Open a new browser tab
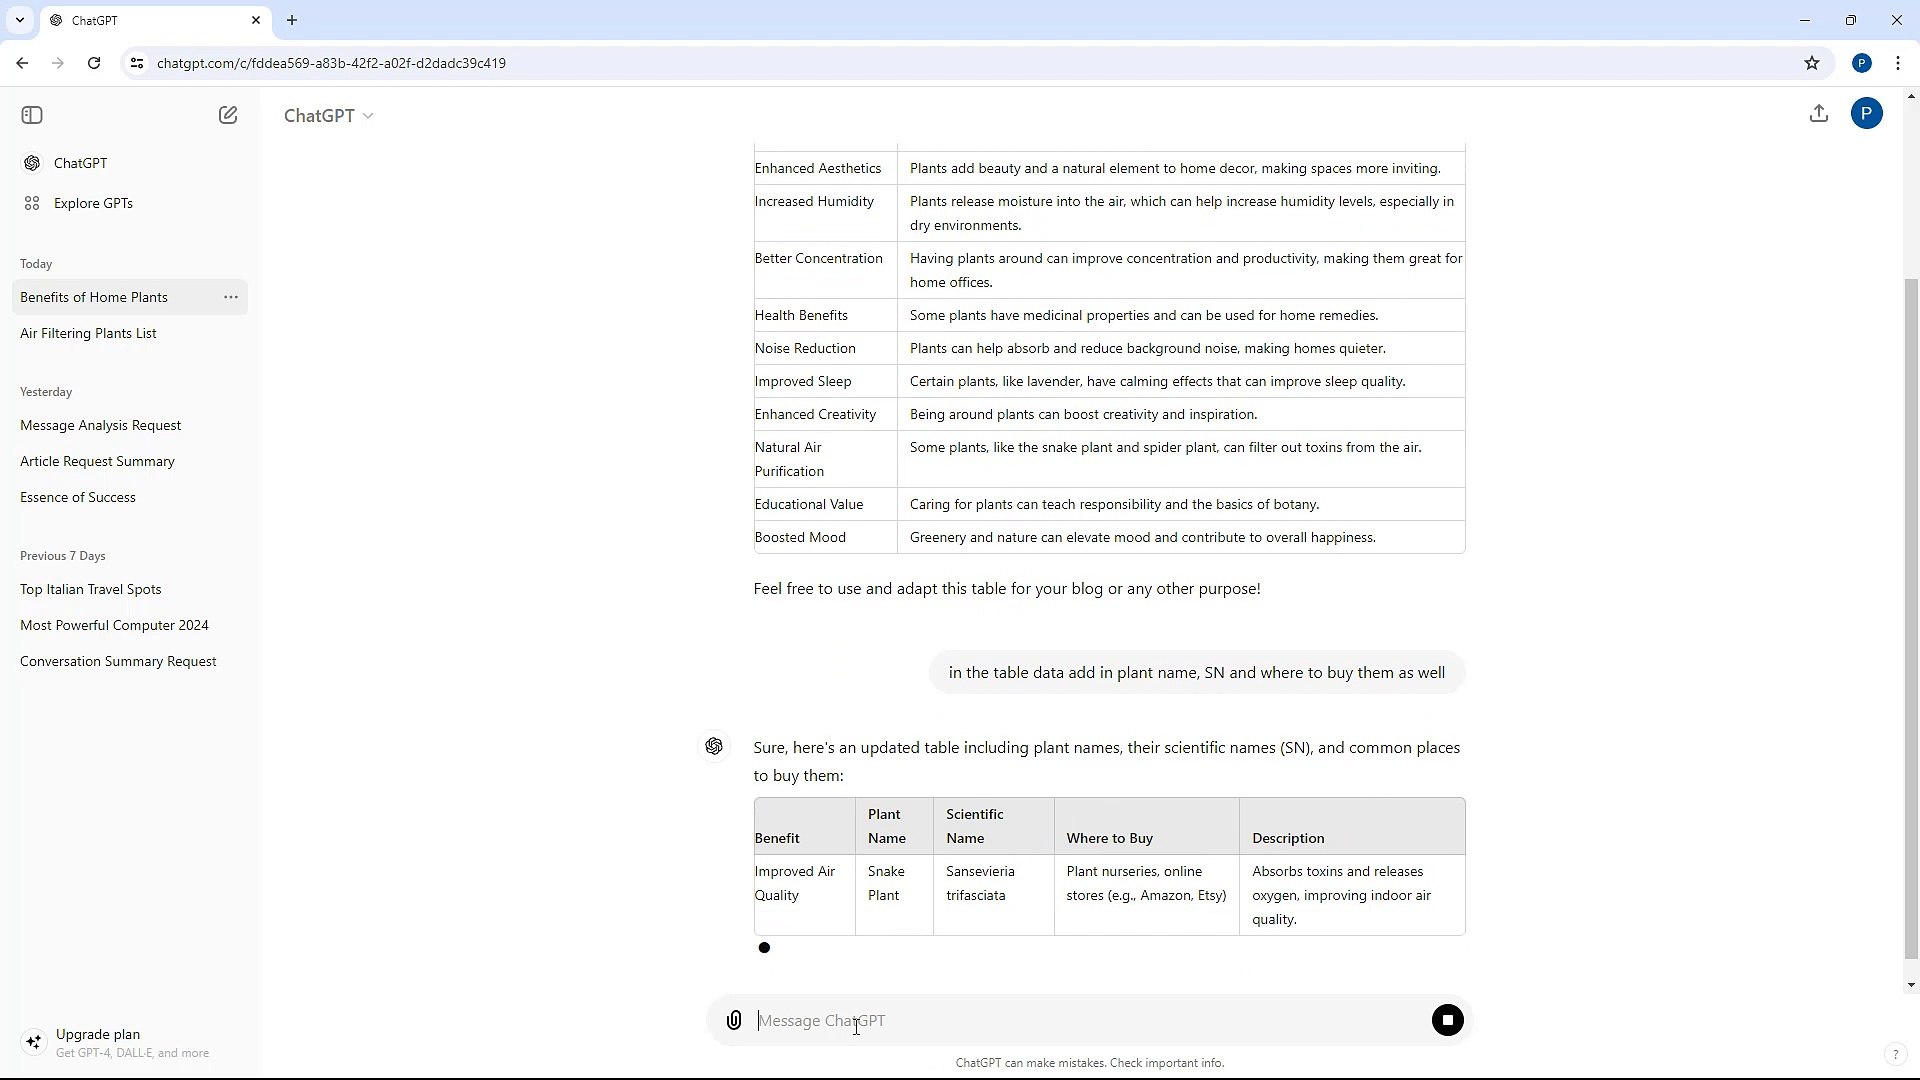This screenshot has width=1920, height=1080. click(291, 20)
